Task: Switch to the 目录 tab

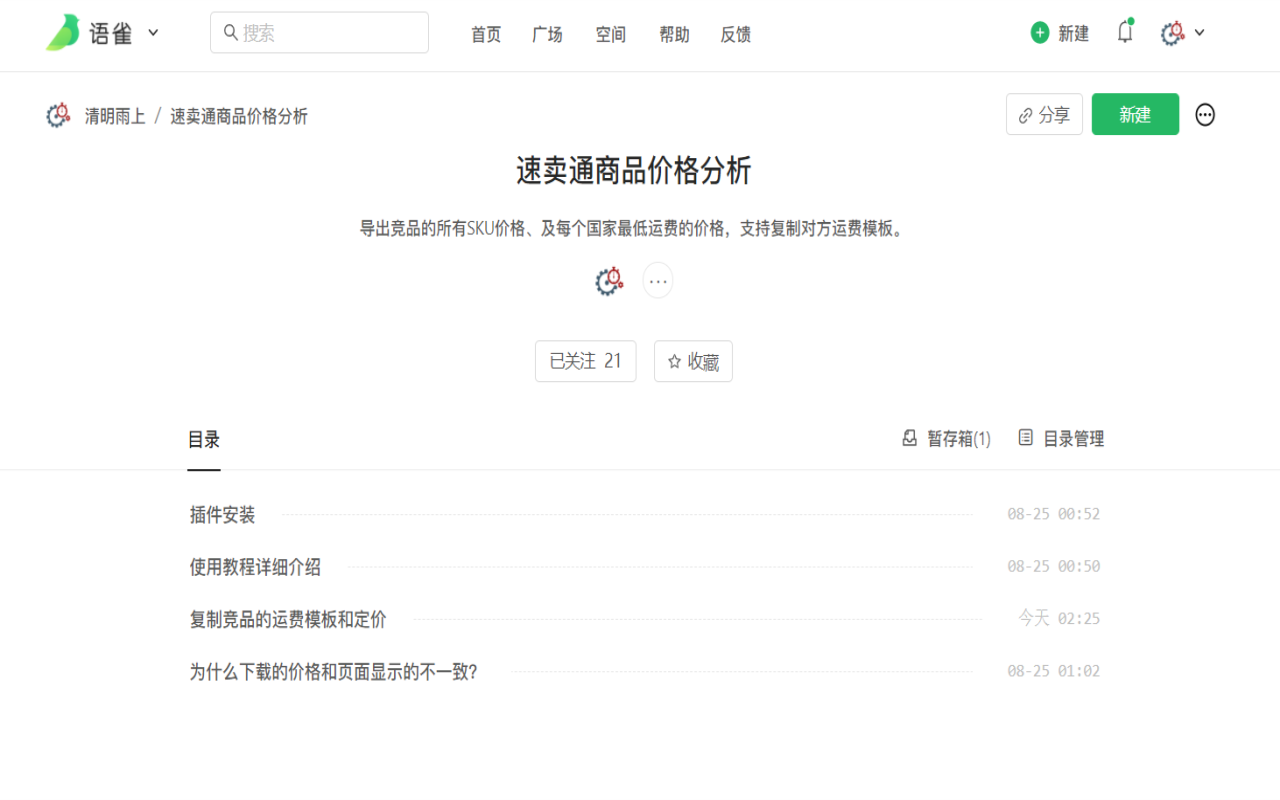Action: tap(204, 438)
